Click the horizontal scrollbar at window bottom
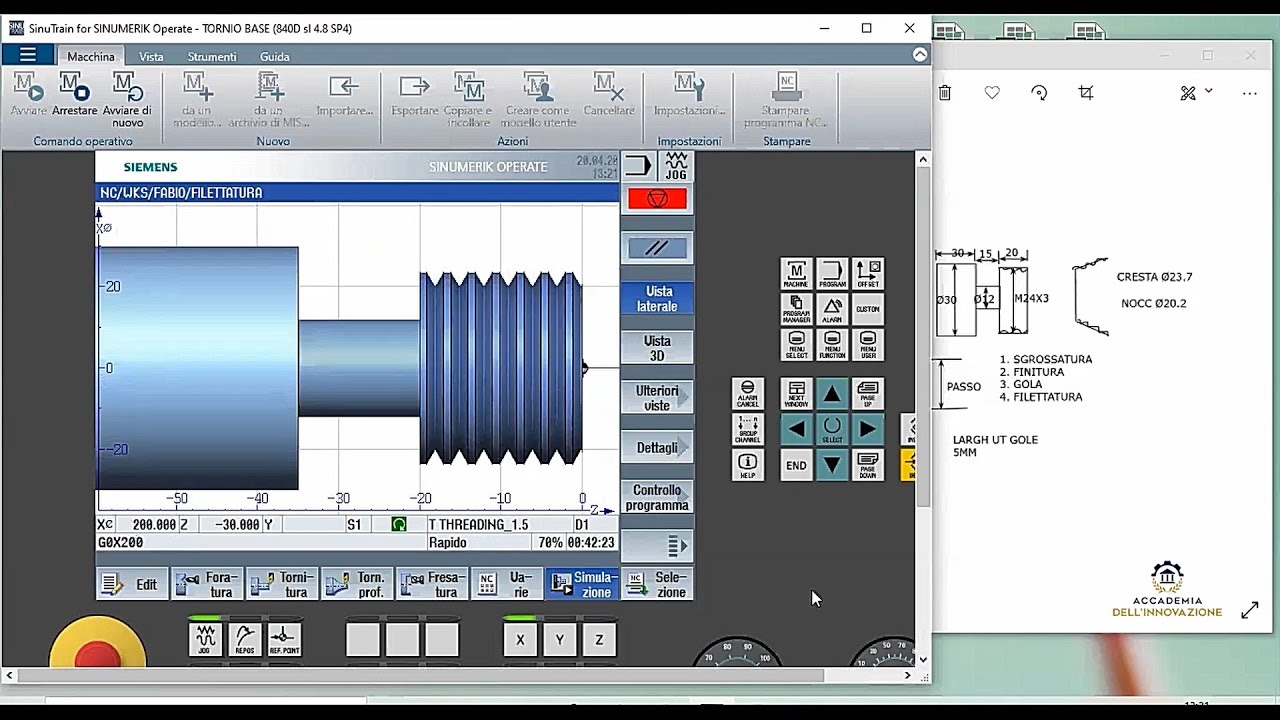 (420, 676)
